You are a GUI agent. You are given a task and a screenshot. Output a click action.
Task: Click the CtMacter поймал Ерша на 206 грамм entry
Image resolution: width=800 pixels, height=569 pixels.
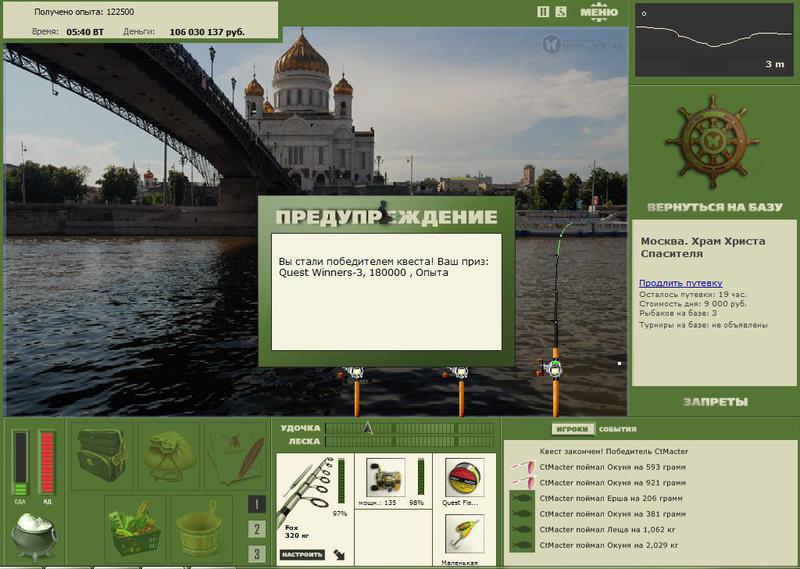tap(611, 498)
